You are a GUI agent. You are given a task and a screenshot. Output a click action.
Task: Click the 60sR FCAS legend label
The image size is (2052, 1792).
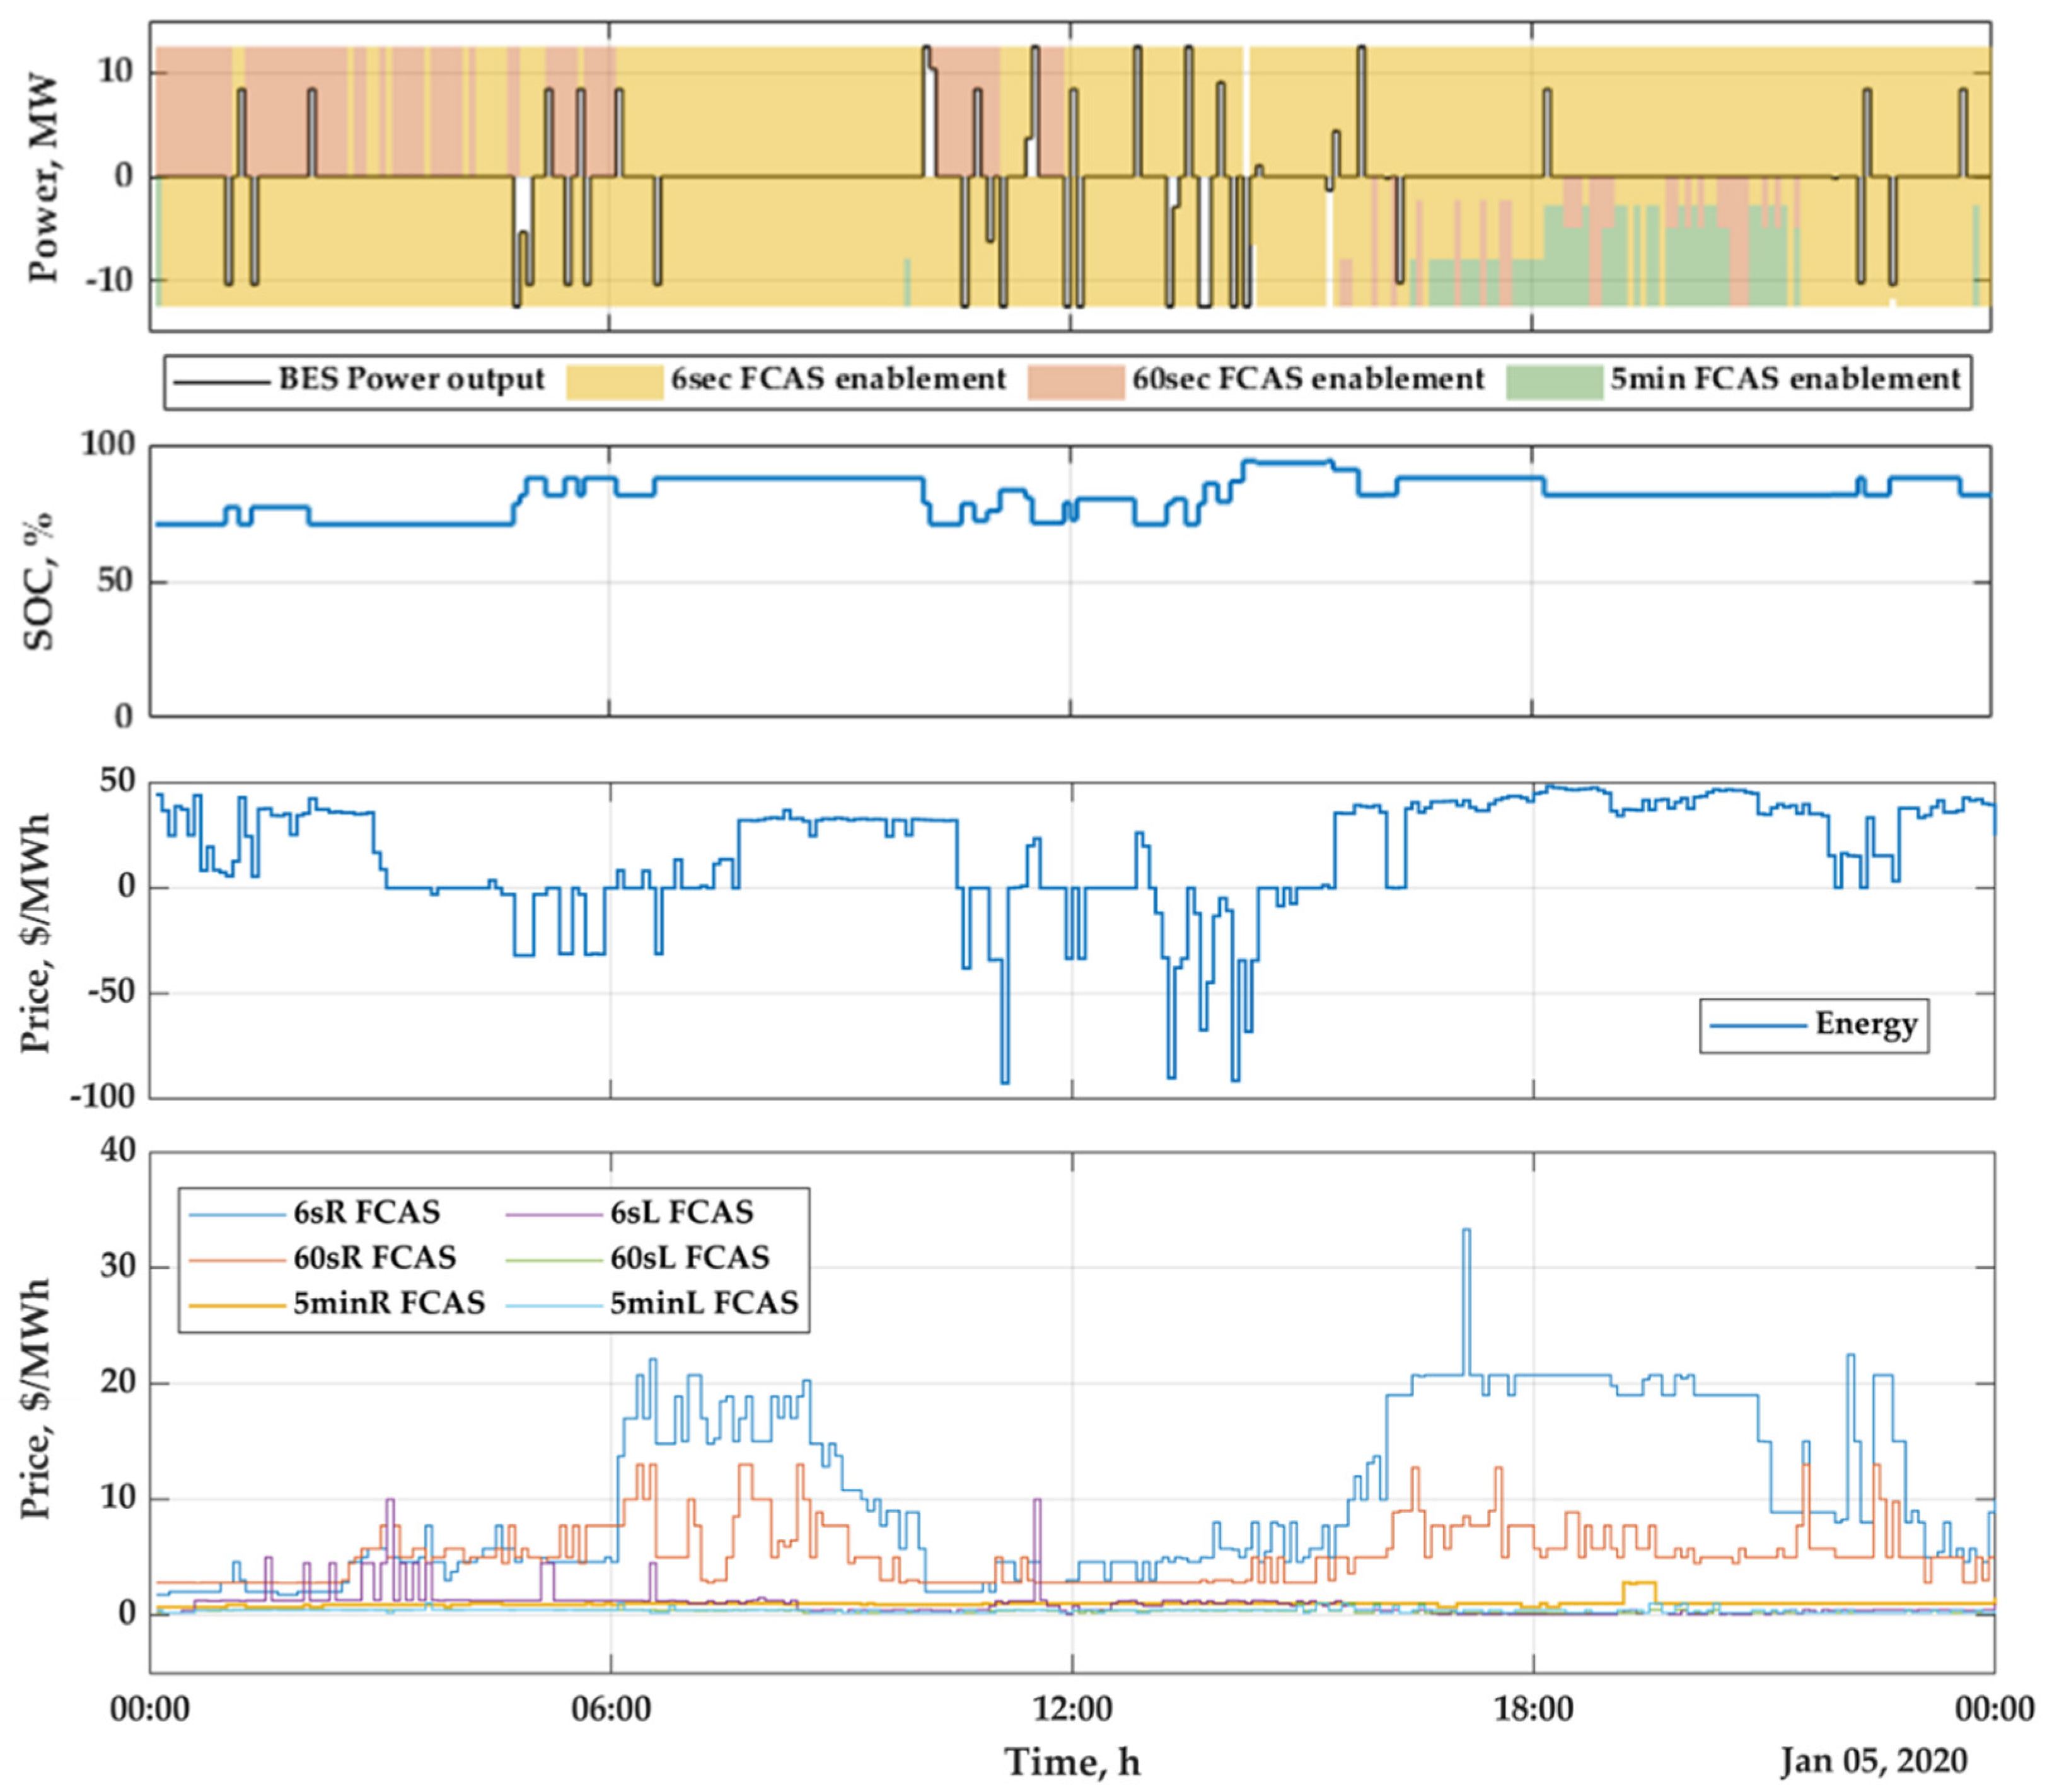[374, 1257]
